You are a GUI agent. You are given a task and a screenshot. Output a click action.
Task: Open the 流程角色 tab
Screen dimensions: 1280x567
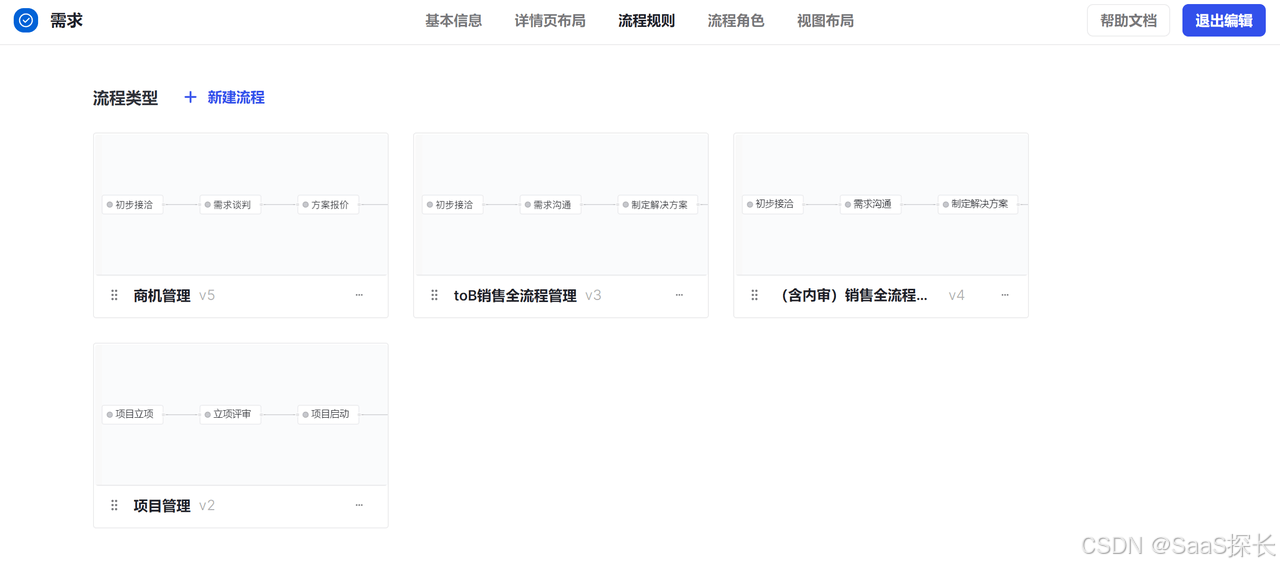coord(736,21)
